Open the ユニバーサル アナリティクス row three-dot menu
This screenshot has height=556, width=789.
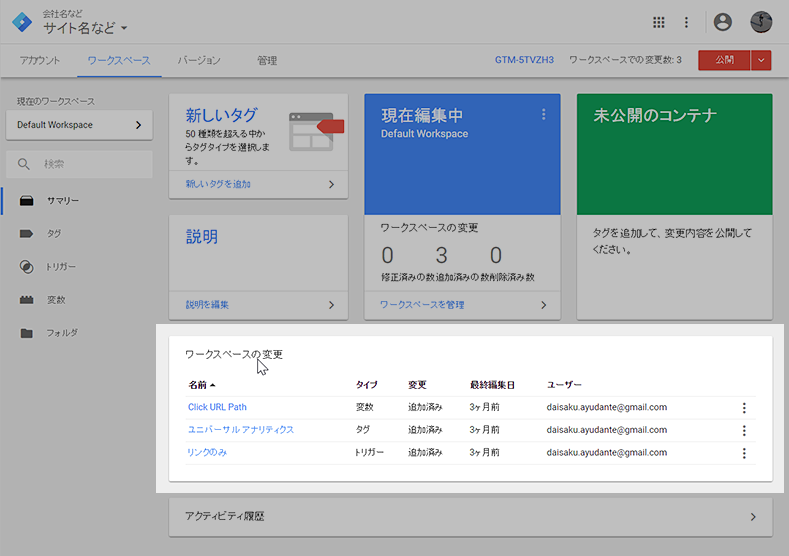(x=744, y=431)
